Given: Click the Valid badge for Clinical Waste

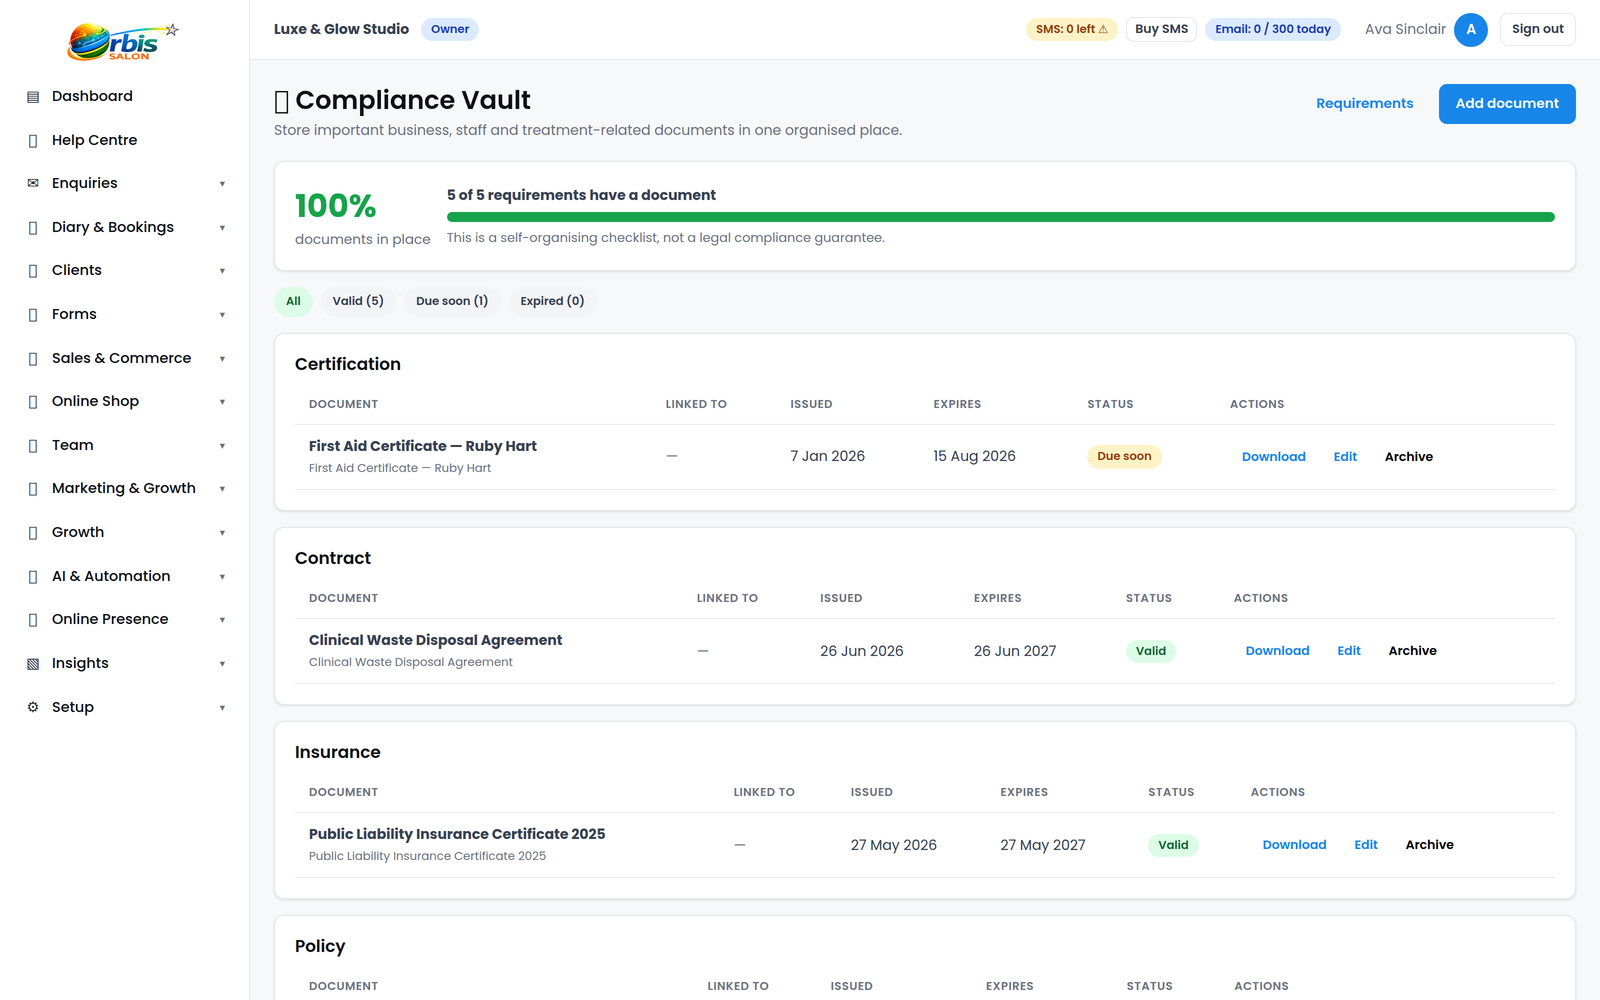Looking at the screenshot, I should click(1151, 651).
